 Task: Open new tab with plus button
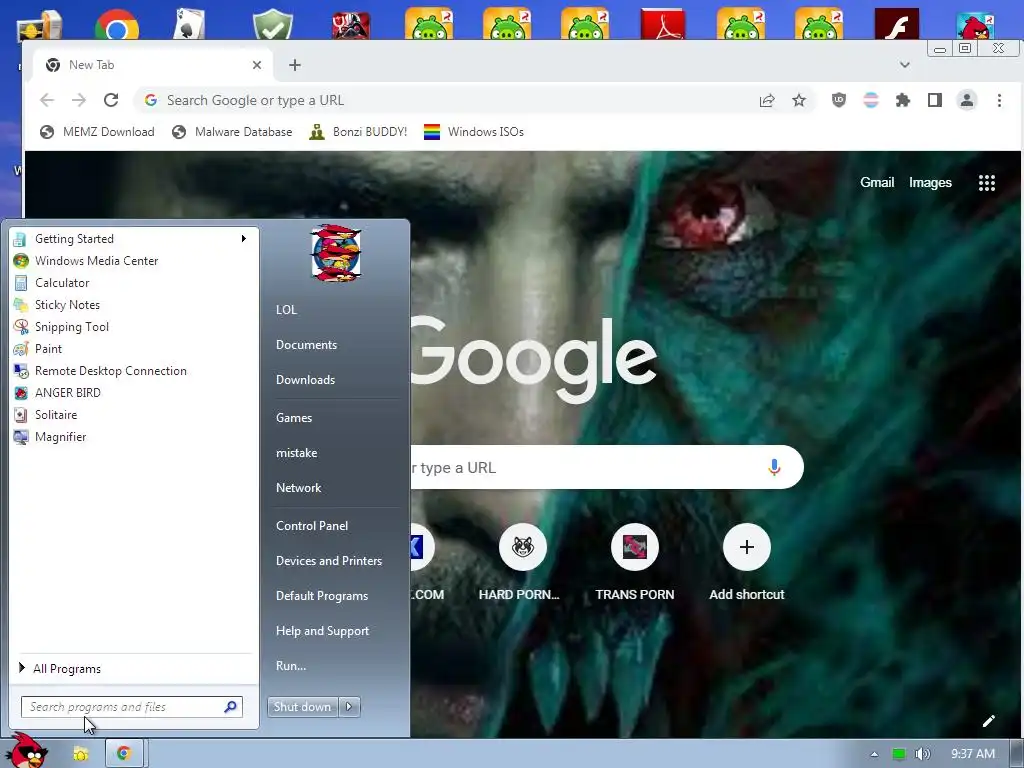pyautogui.click(x=295, y=65)
